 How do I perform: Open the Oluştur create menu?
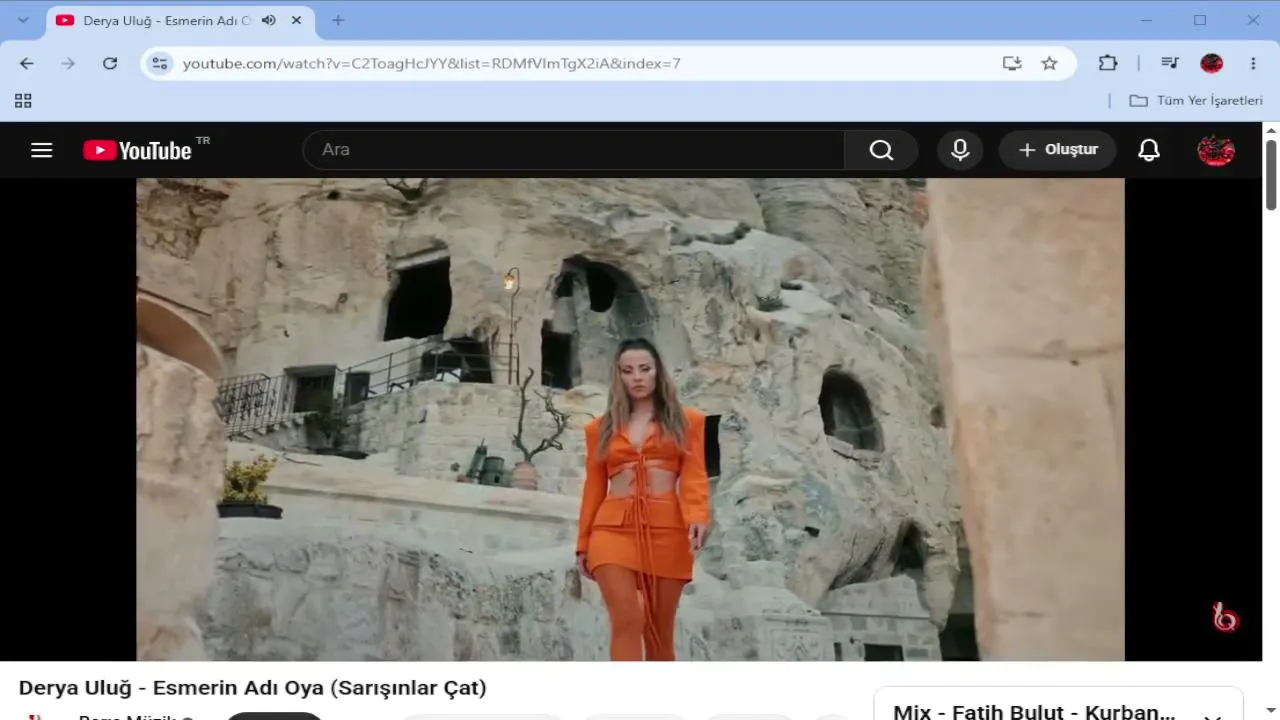click(1057, 150)
